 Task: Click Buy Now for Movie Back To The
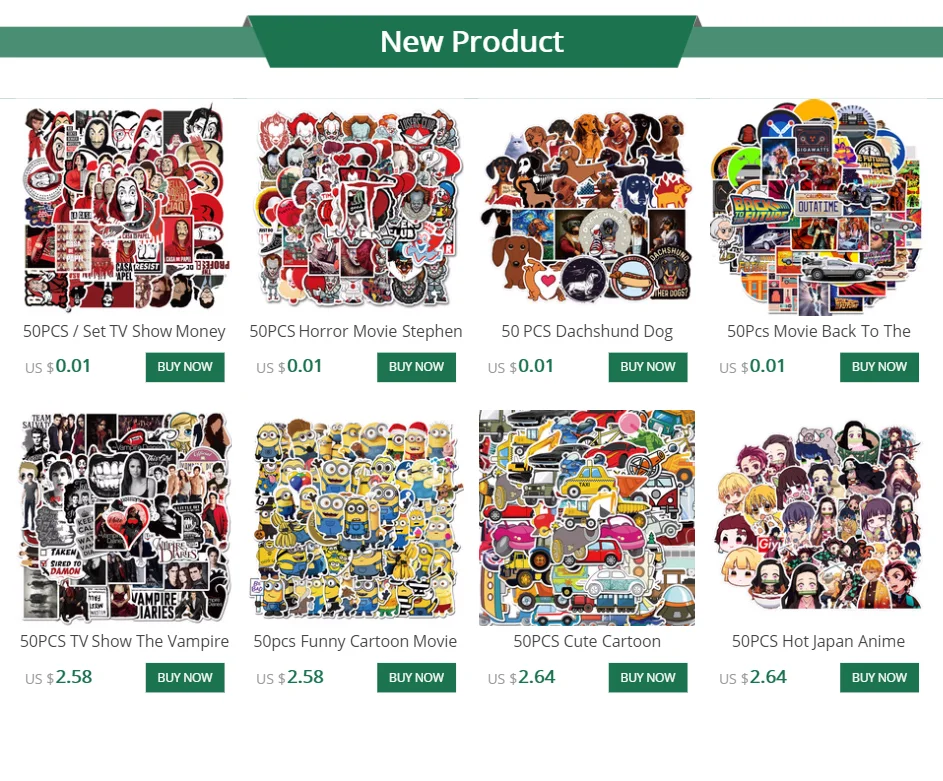(x=879, y=367)
